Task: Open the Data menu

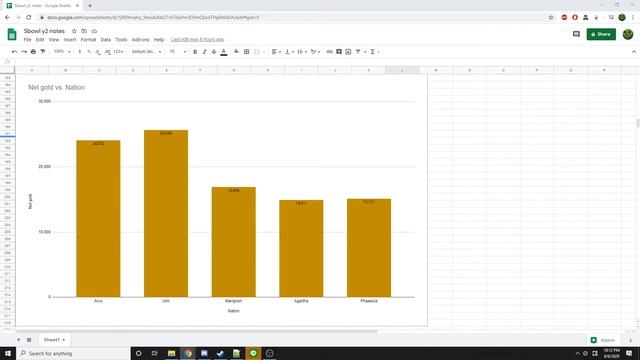Action: click(106, 40)
